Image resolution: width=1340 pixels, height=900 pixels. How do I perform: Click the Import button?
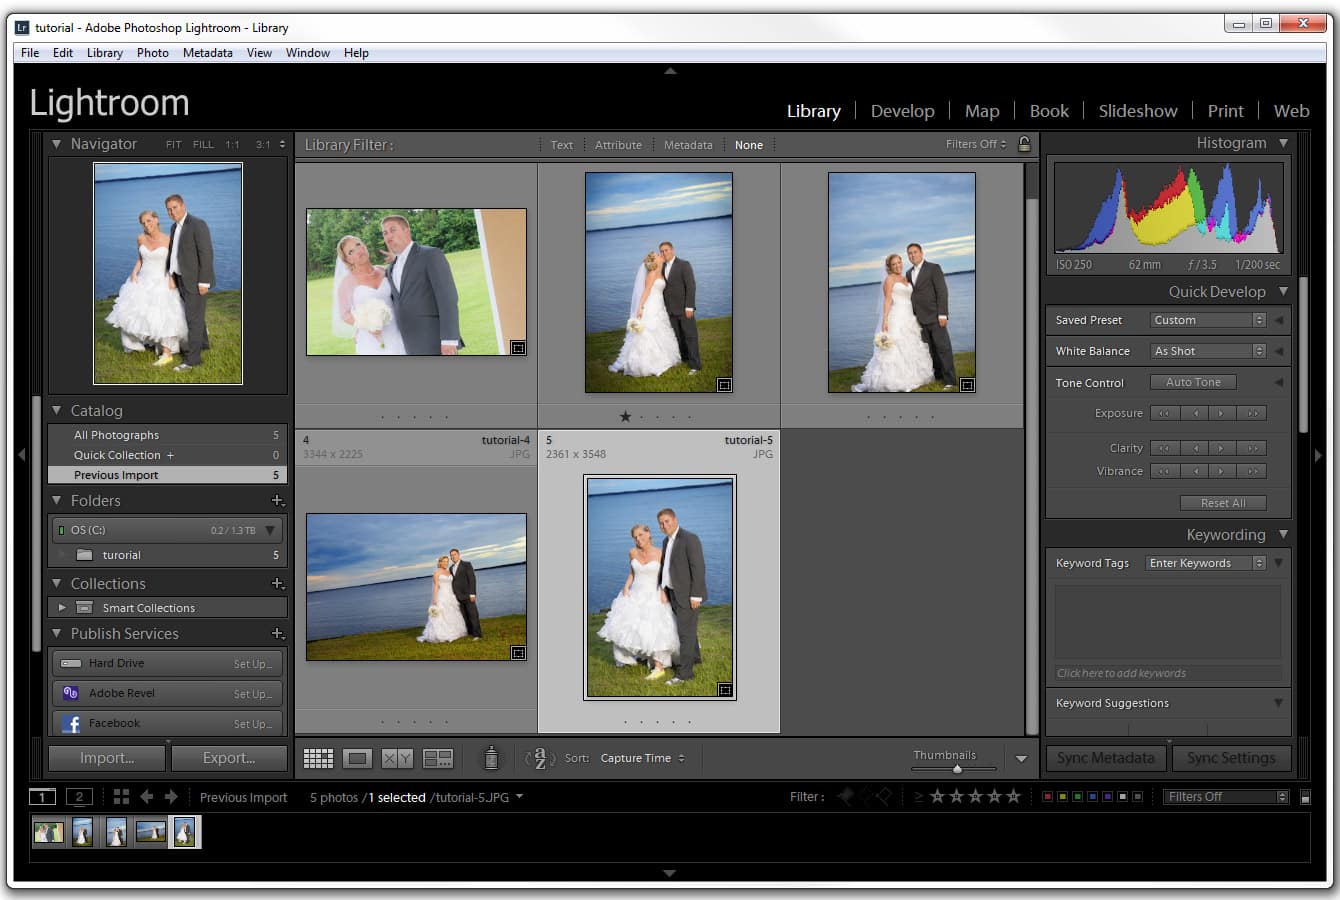coord(105,757)
